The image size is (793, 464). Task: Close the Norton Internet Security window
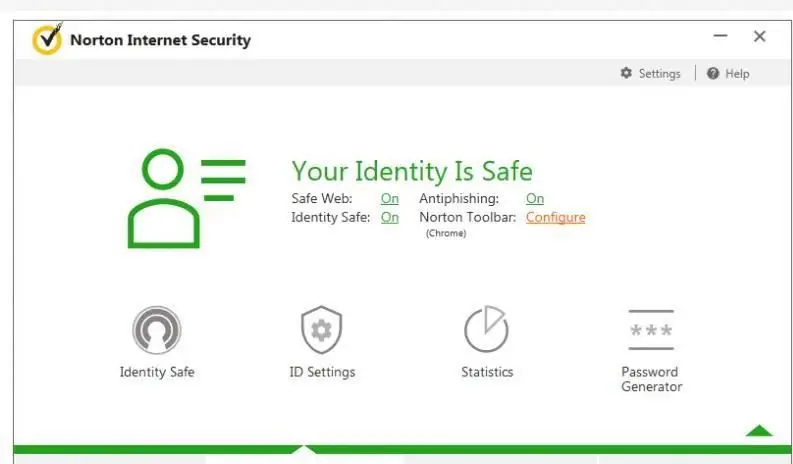coord(760,36)
